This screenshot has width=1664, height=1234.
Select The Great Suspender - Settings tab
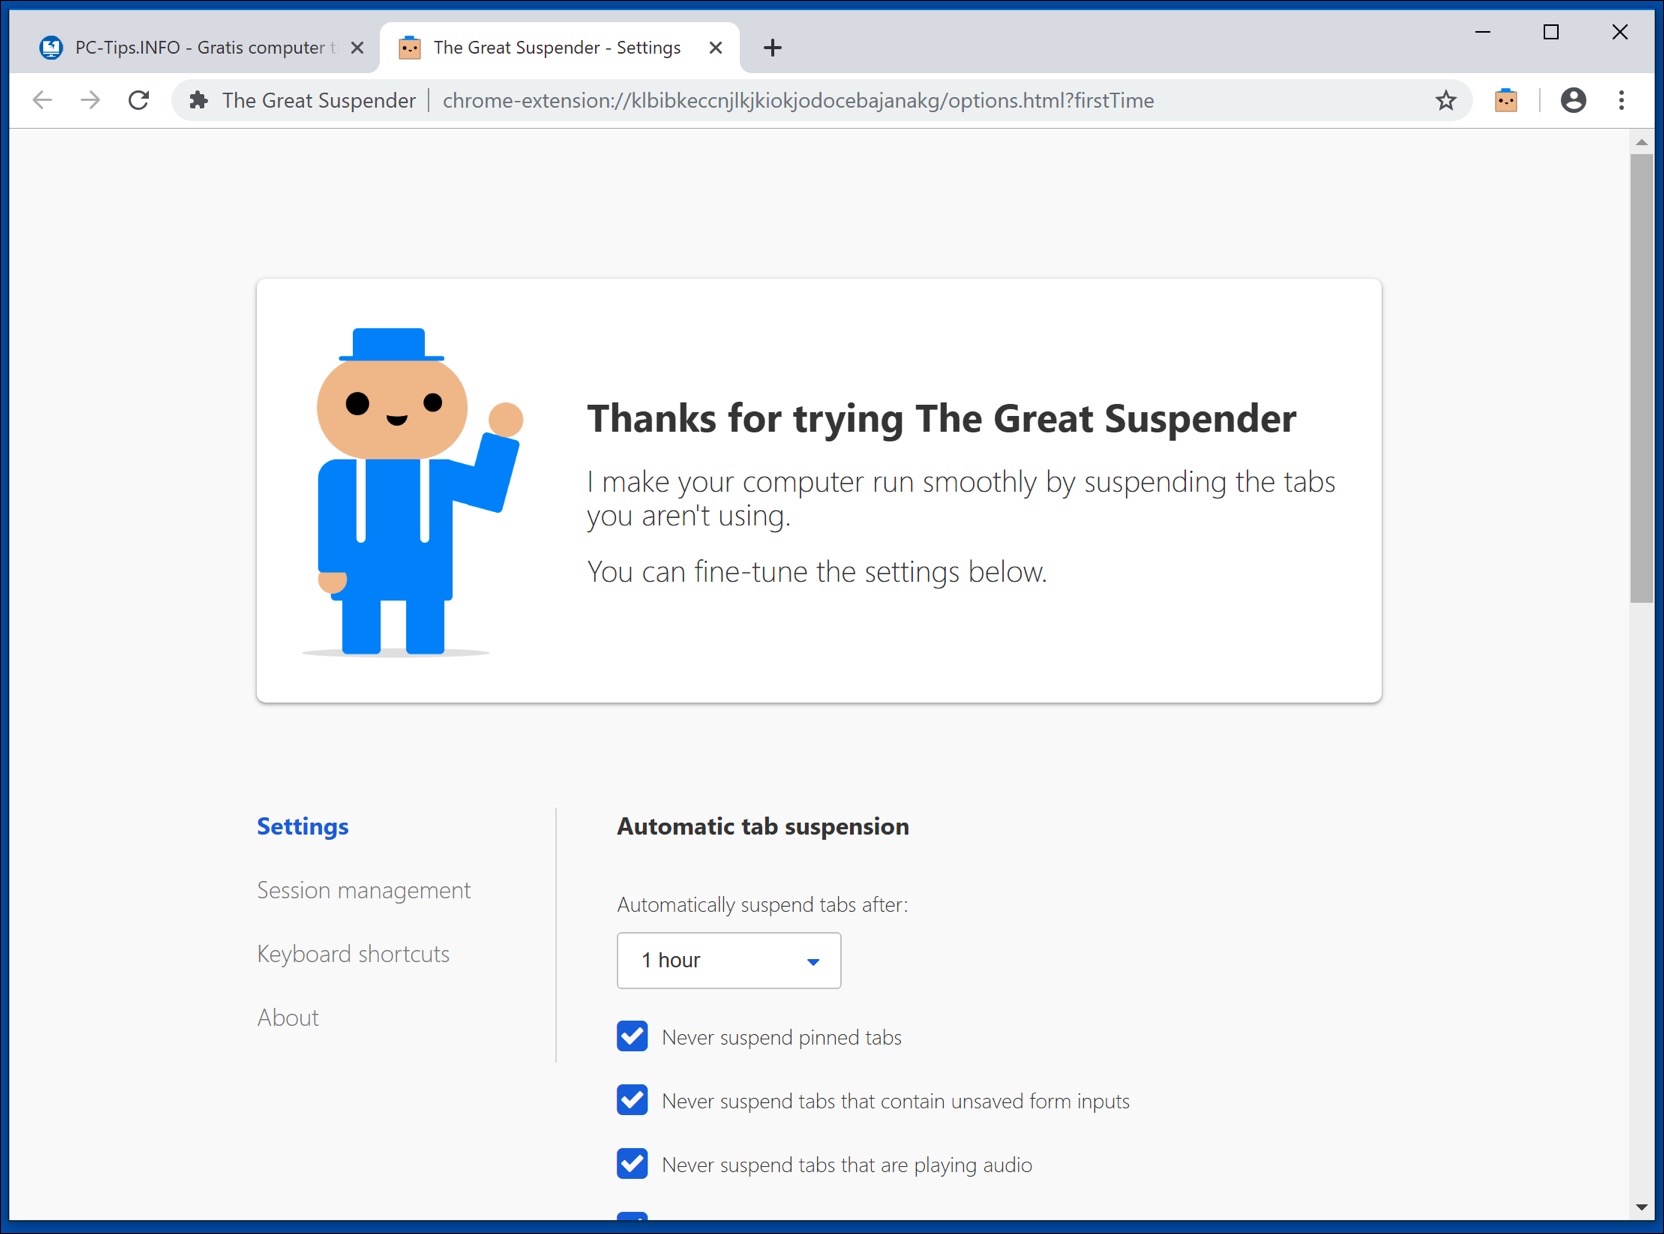point(560,48)
